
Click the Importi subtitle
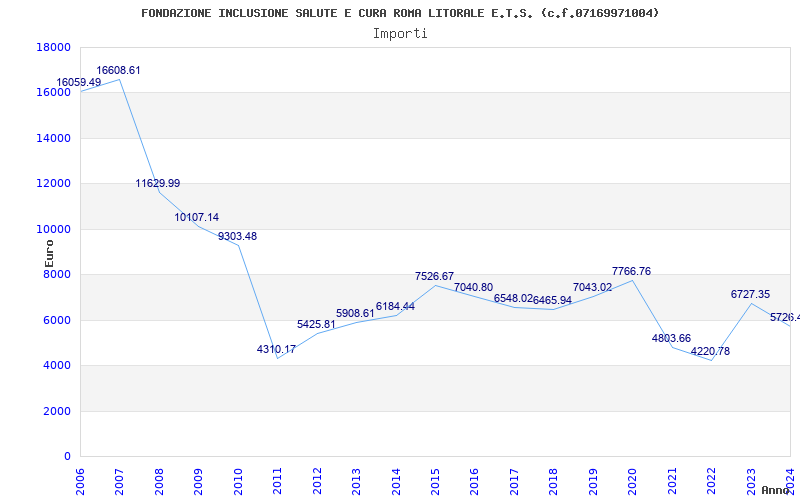(400, 34)
